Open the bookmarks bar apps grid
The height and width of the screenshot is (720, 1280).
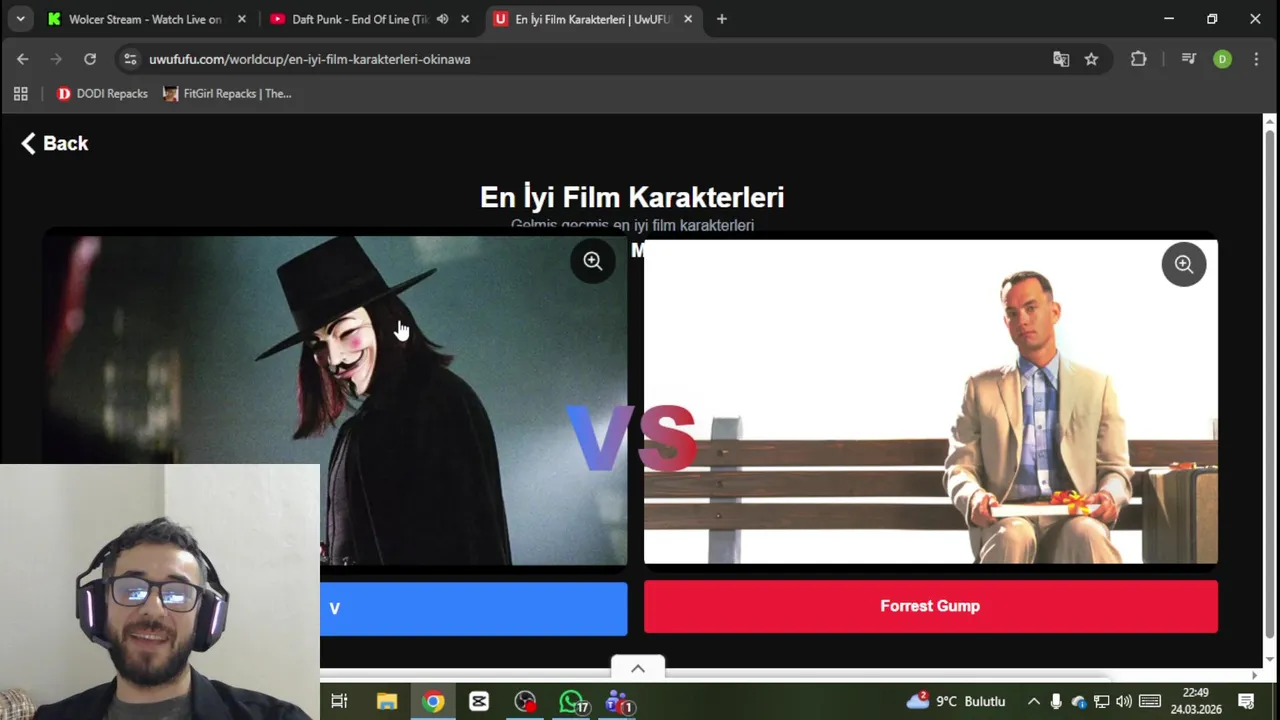click(20, 93)
